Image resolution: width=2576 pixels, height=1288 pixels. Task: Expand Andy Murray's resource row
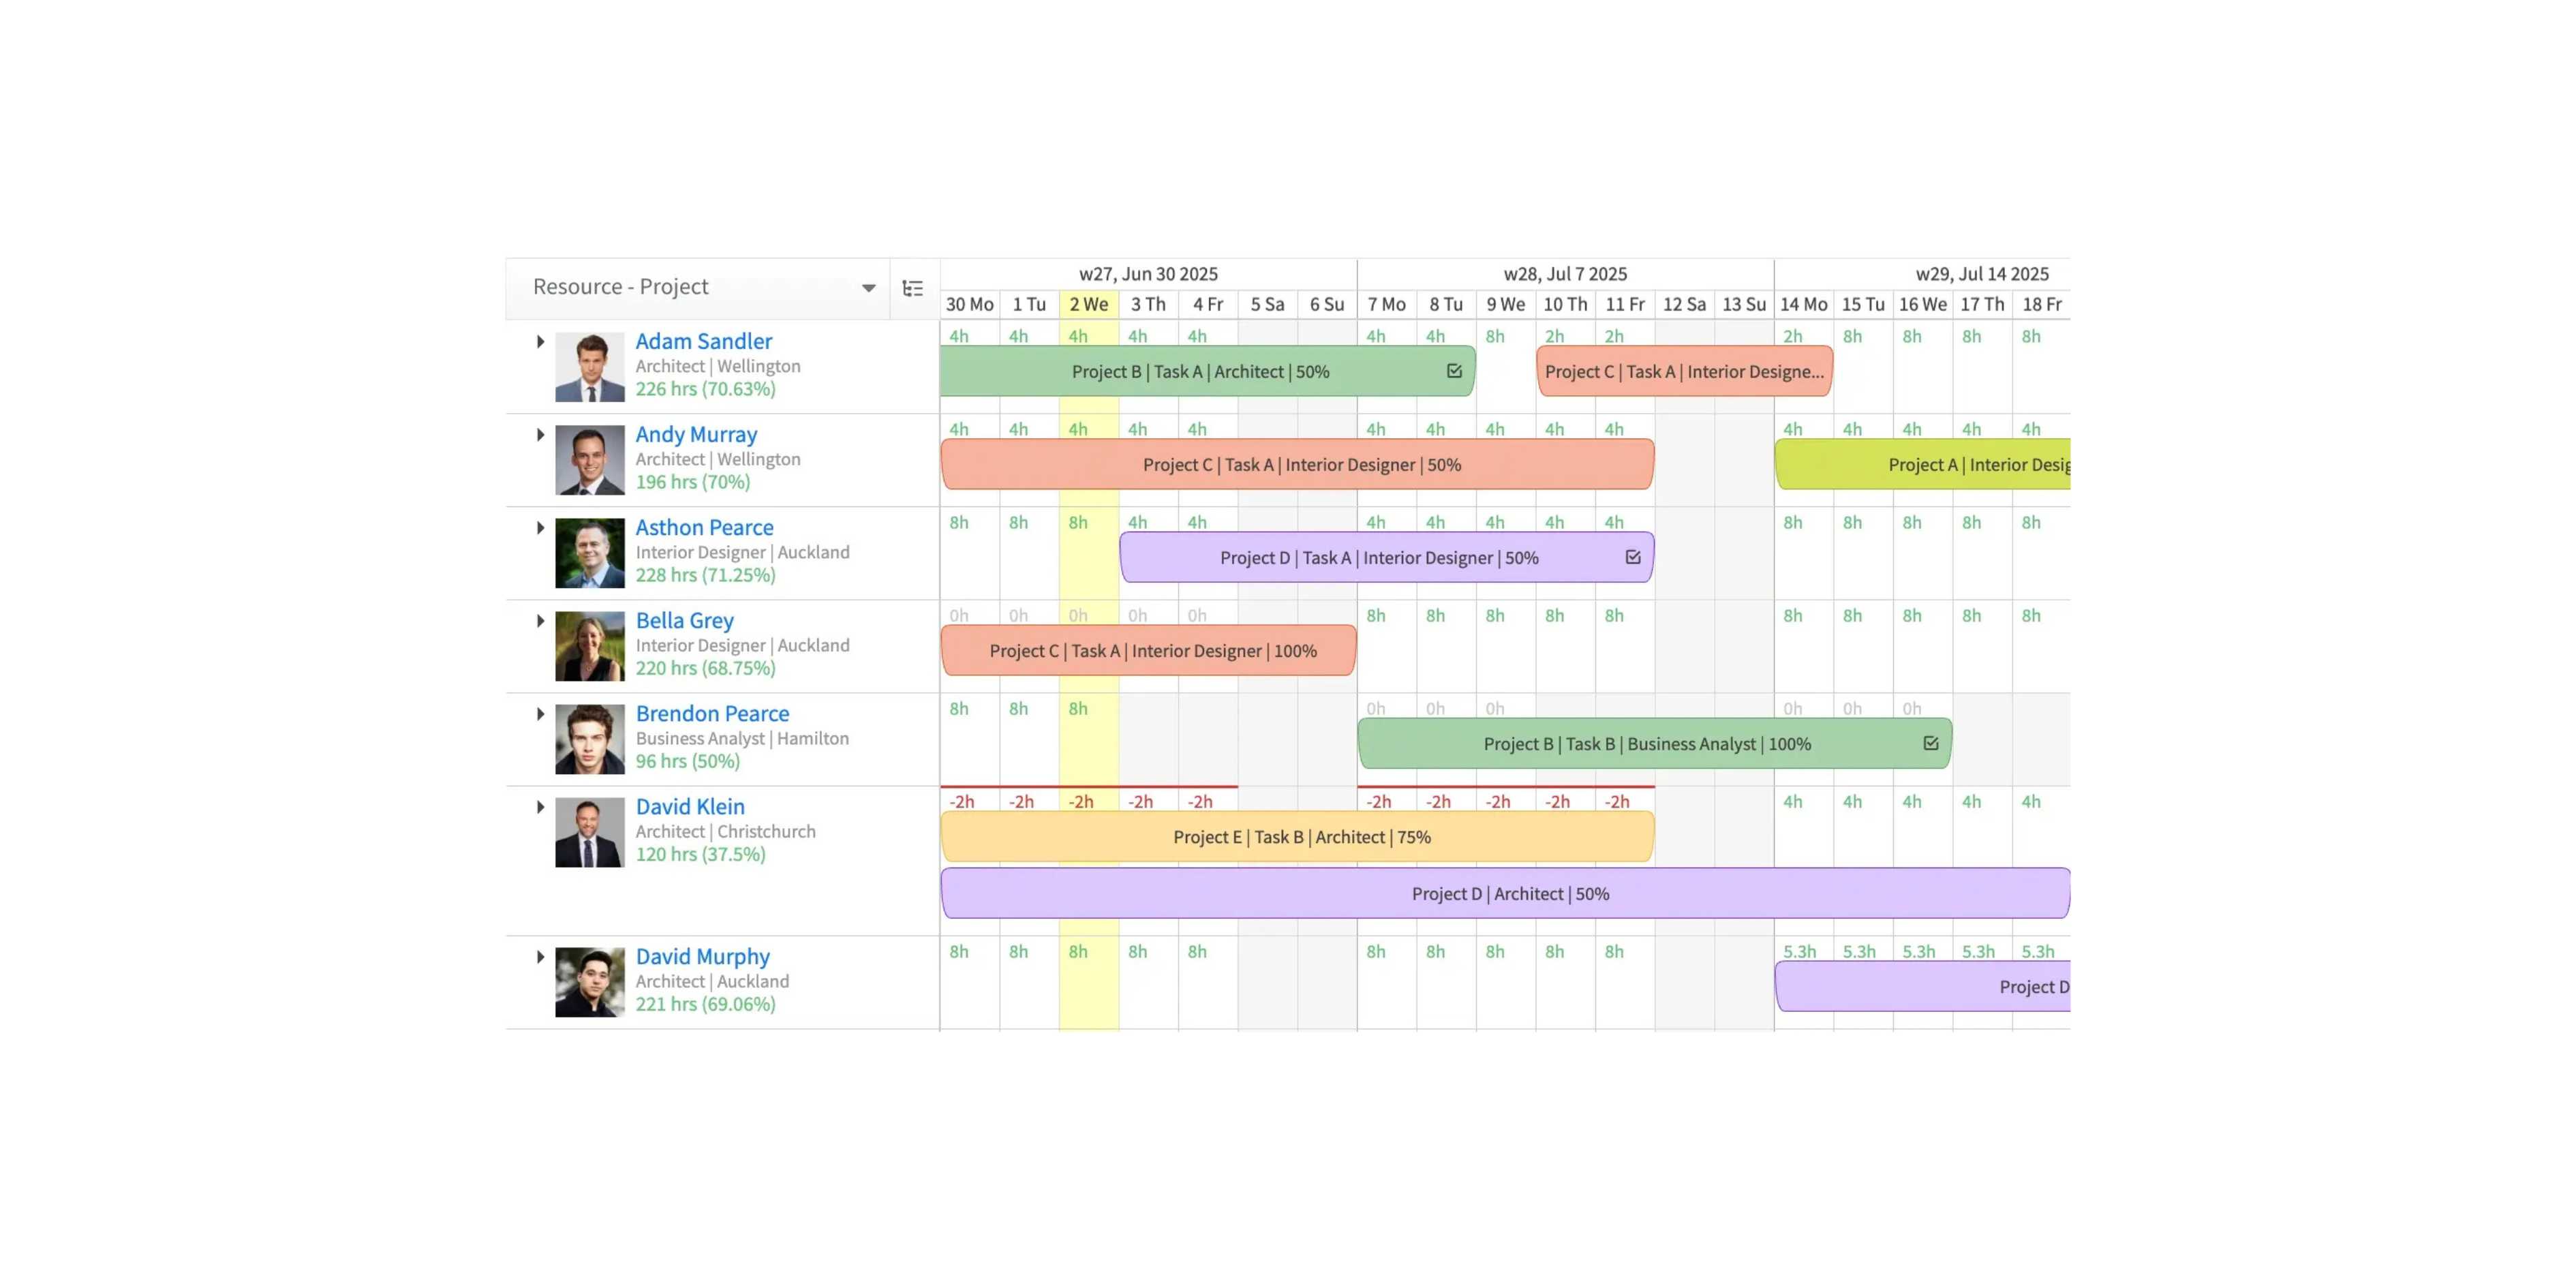pos(540,435)
